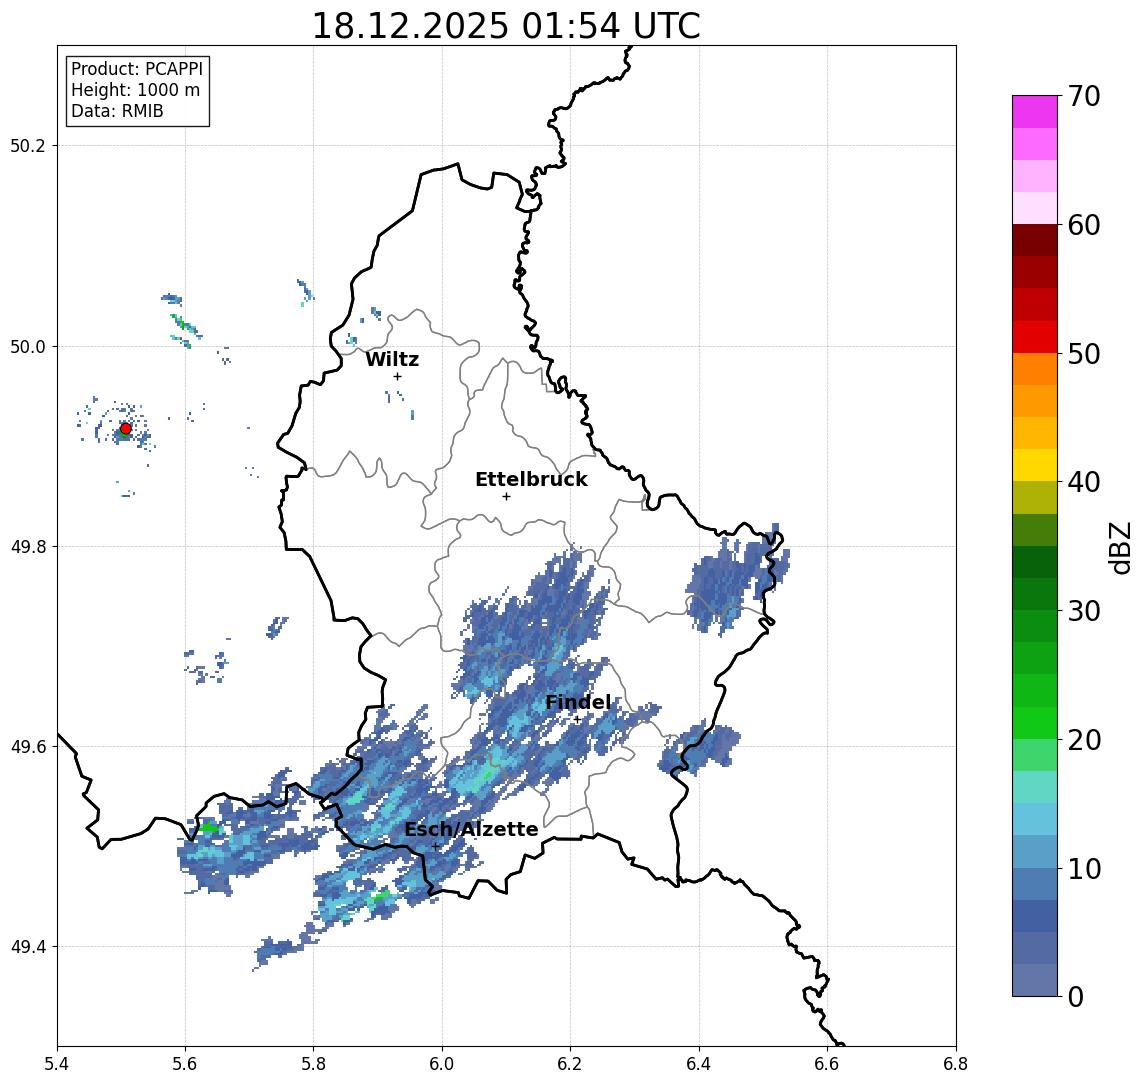Click the title '18.12.2025 01:54 UTC'
The width and height of the screenshot is (1145, 1084).
click(506, 26)
